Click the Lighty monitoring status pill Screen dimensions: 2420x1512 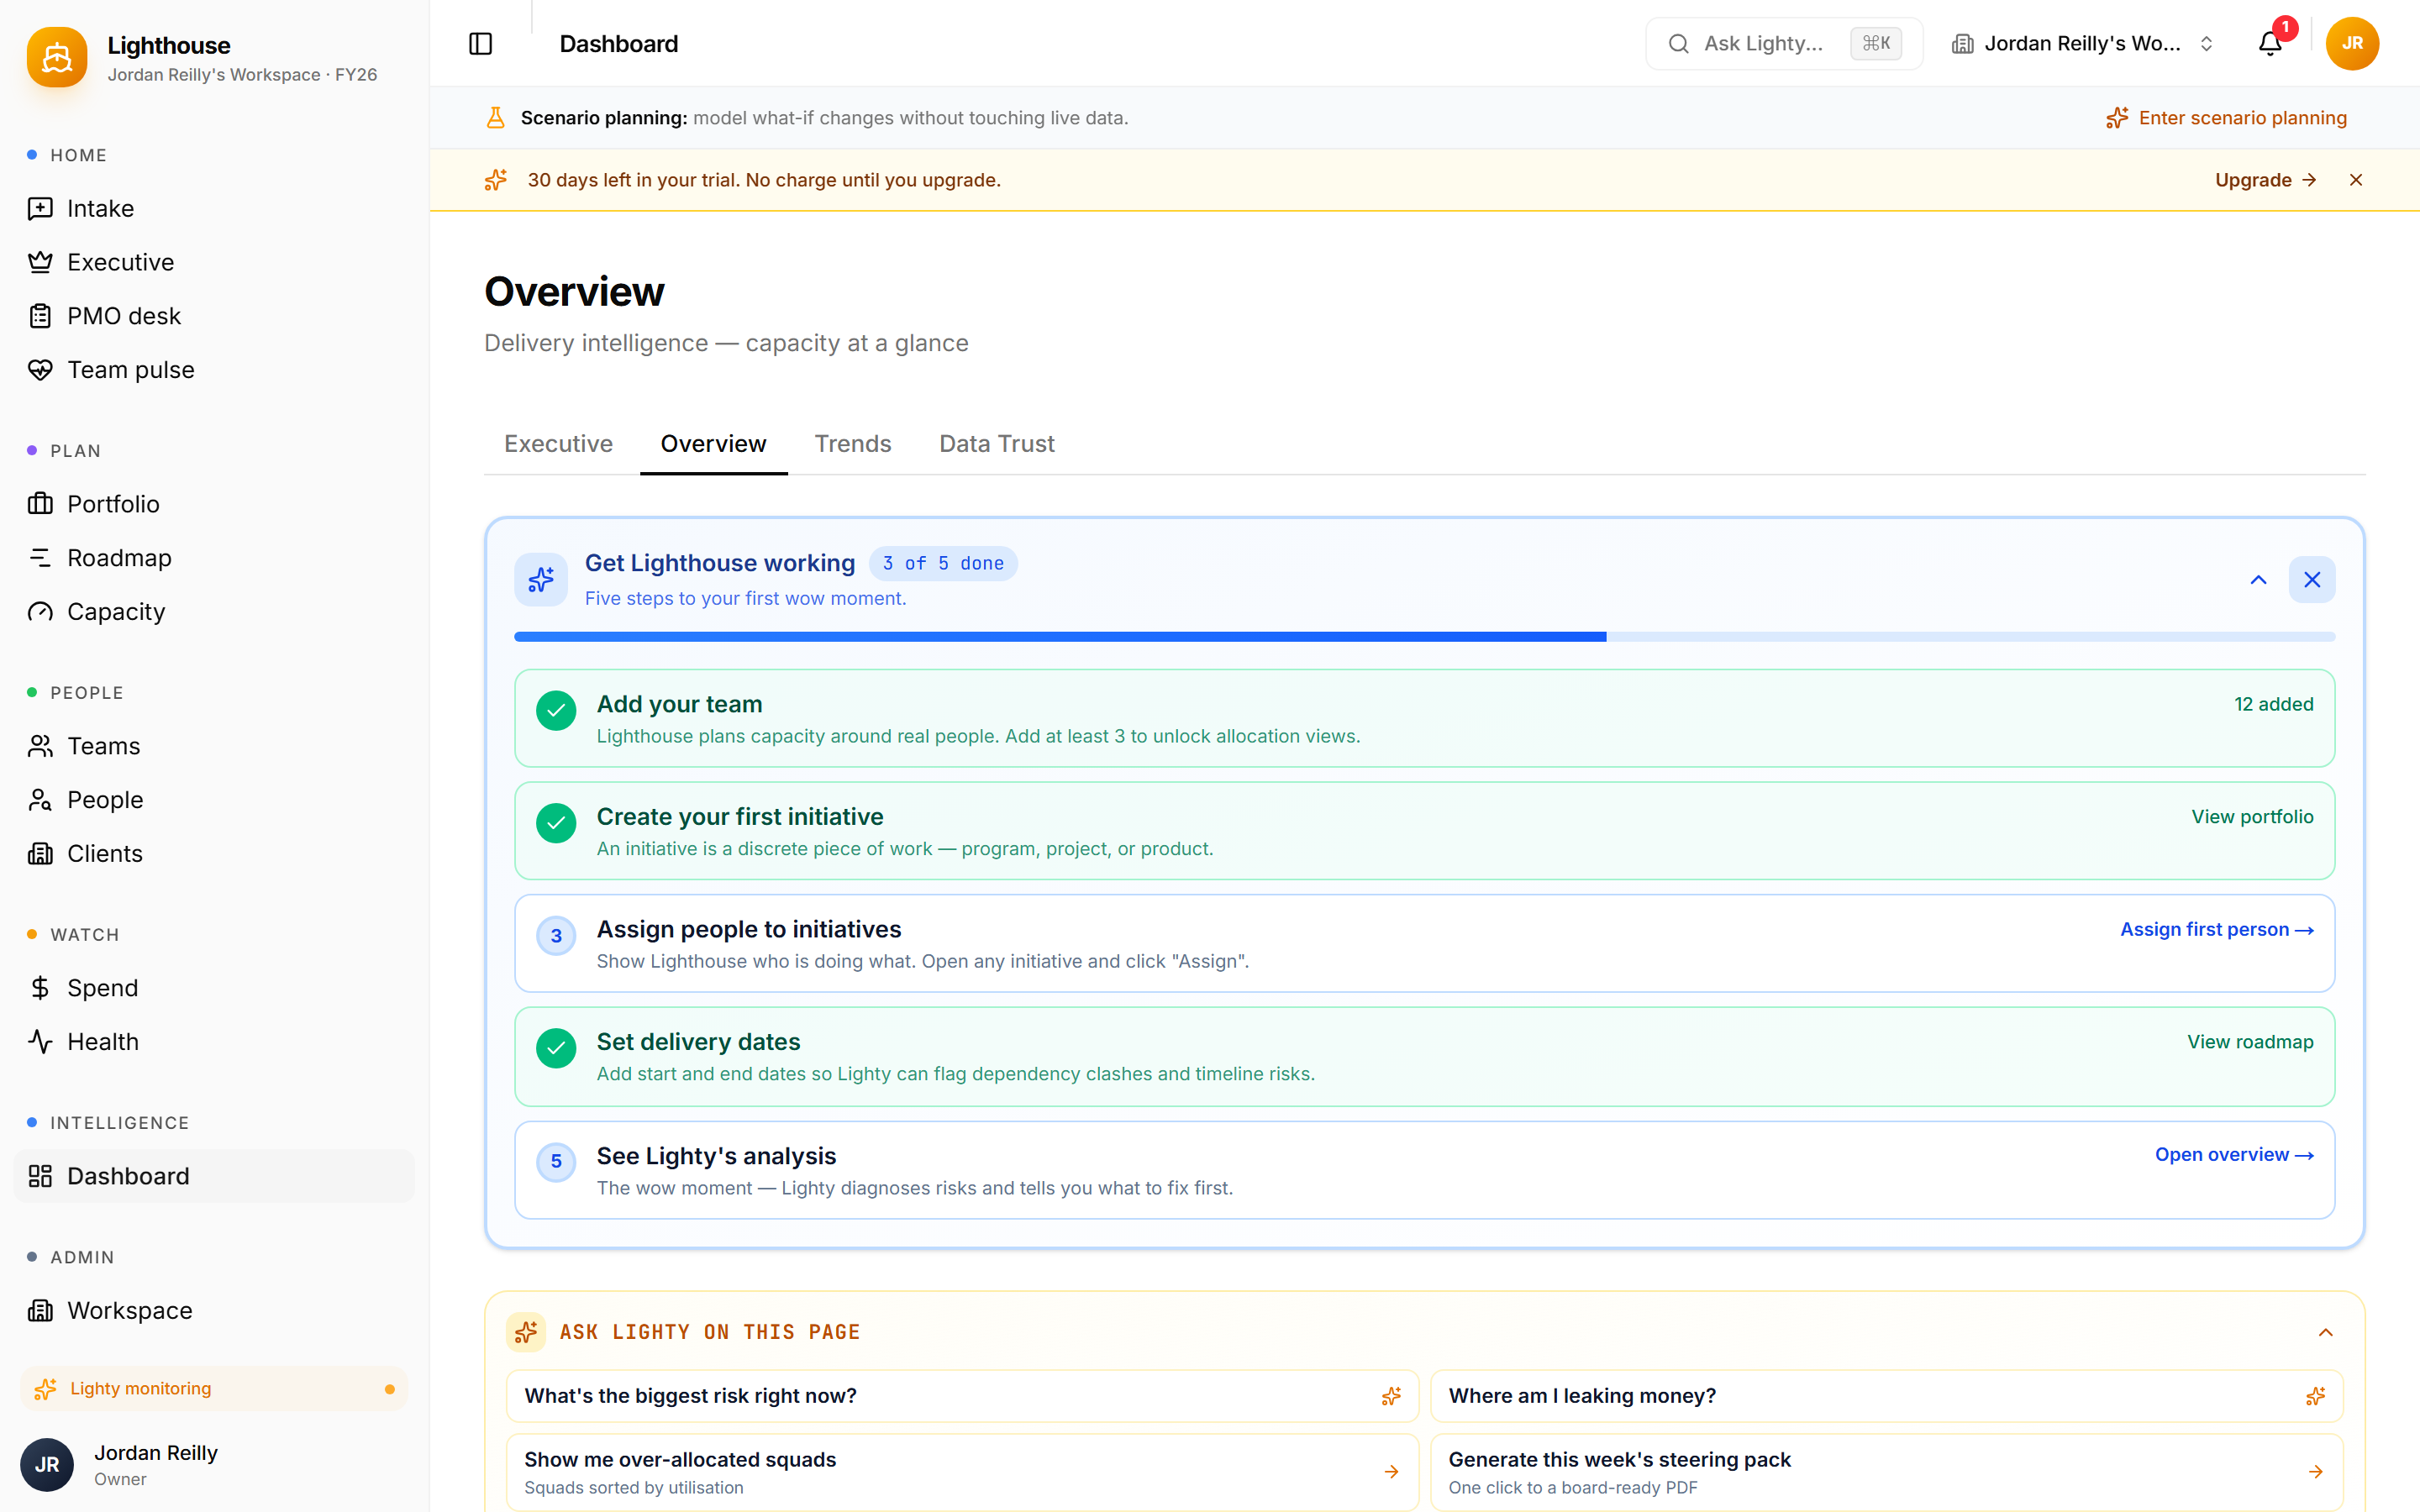click(x=214, y=1389)
